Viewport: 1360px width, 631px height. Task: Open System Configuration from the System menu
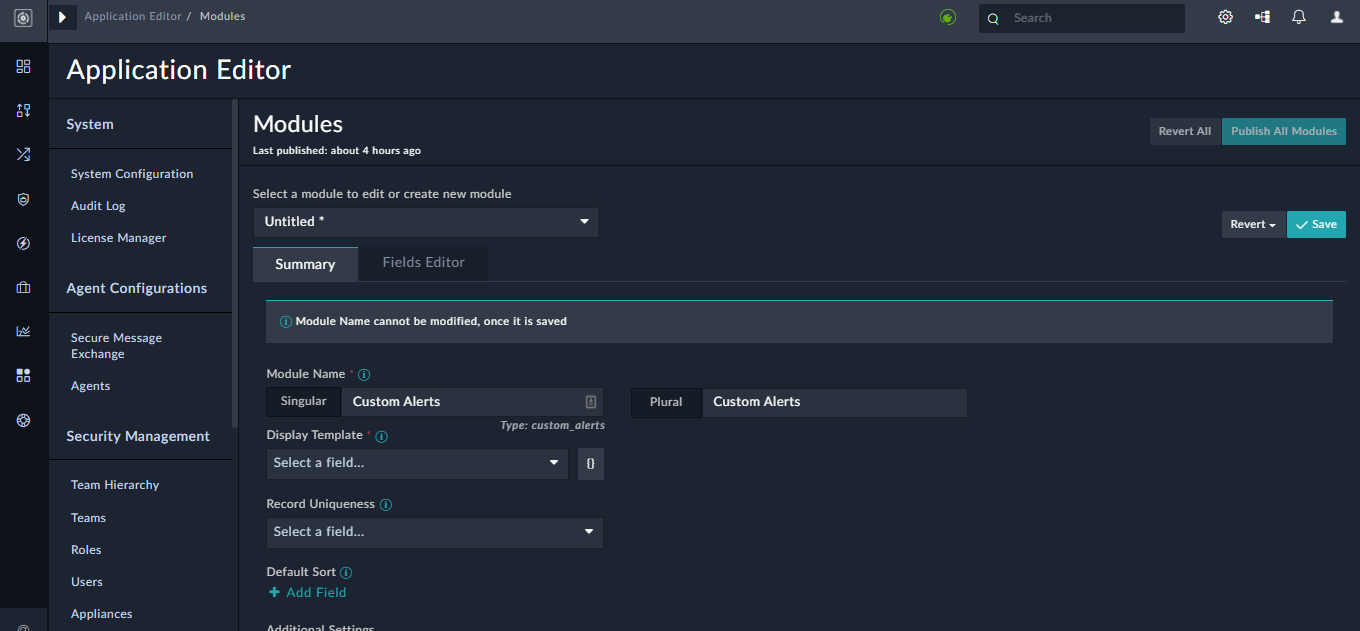[131, 173]
